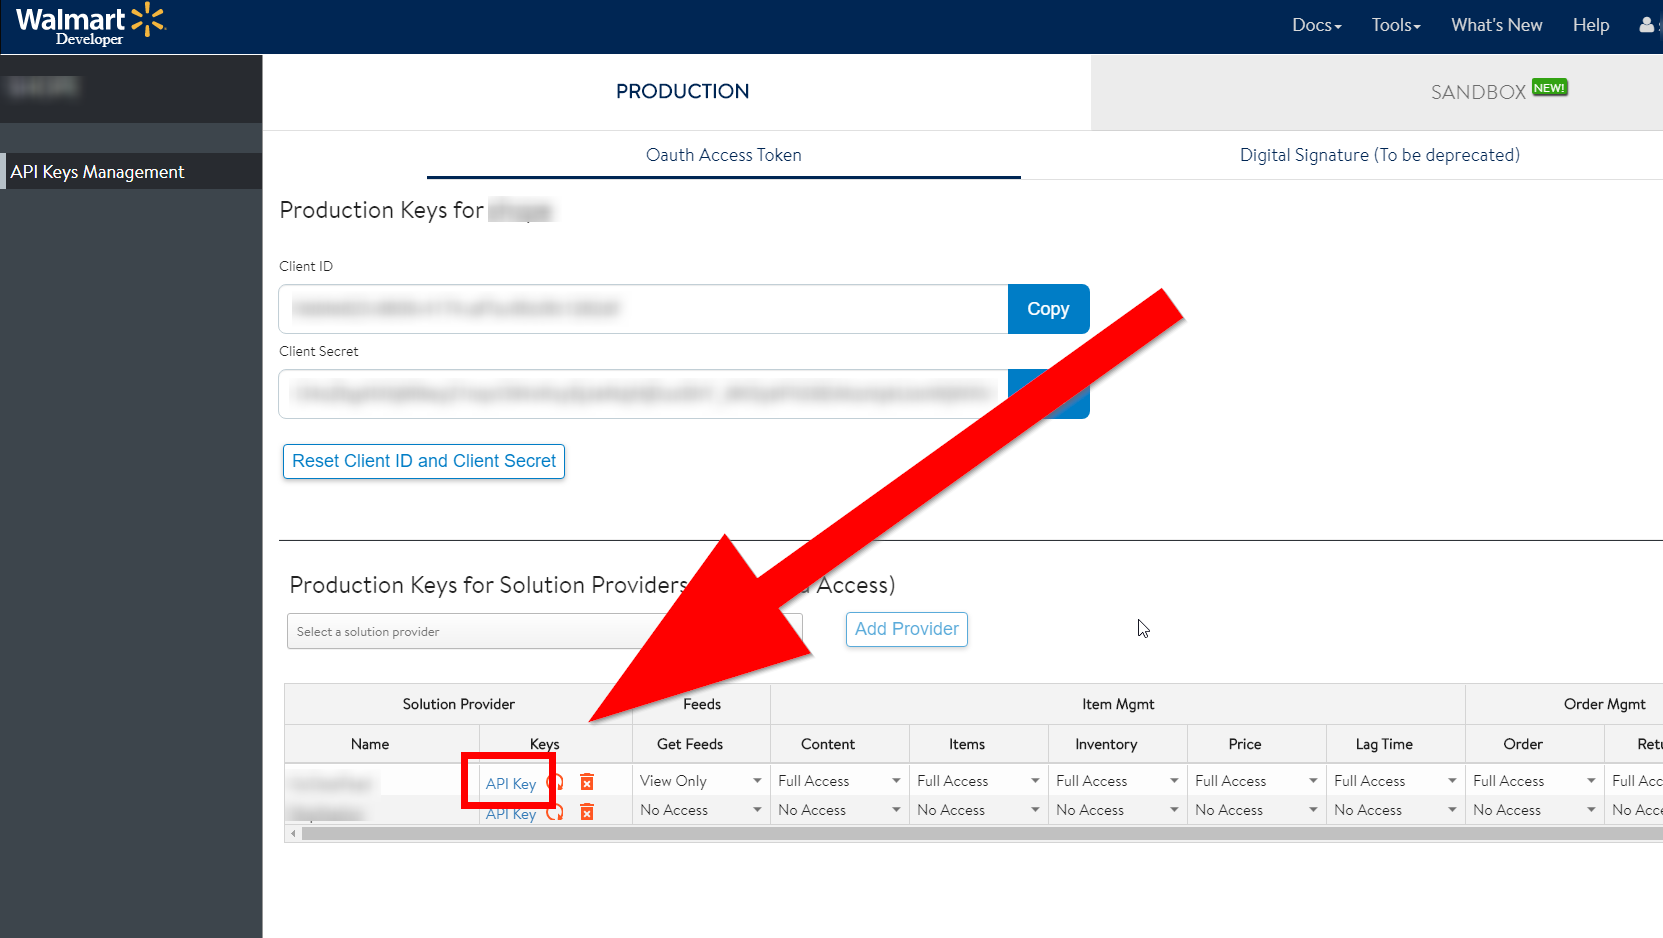1663x938 pixels.
Task: Click the highlighted API Key link
Action: point(509,784)
